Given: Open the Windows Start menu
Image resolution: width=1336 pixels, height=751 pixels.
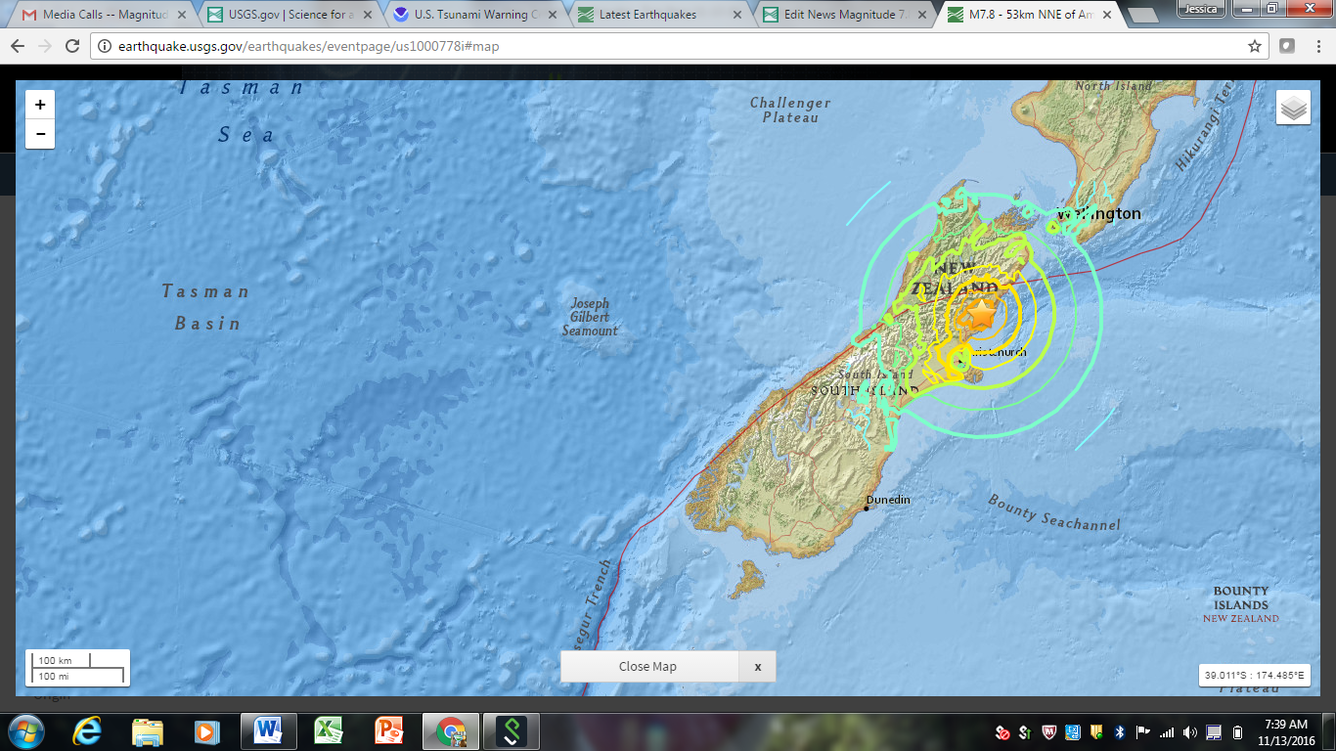Looking at the screenshot, I should click(24, 731).
